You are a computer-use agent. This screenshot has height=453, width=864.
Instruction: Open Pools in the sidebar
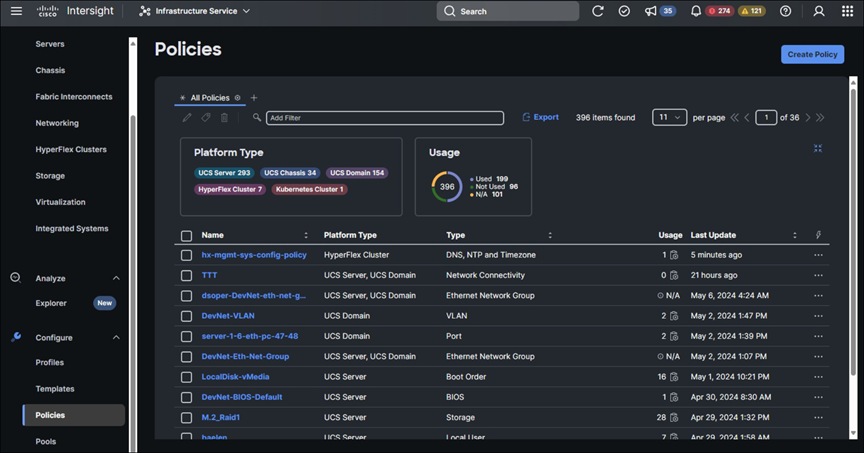[46, 441]
